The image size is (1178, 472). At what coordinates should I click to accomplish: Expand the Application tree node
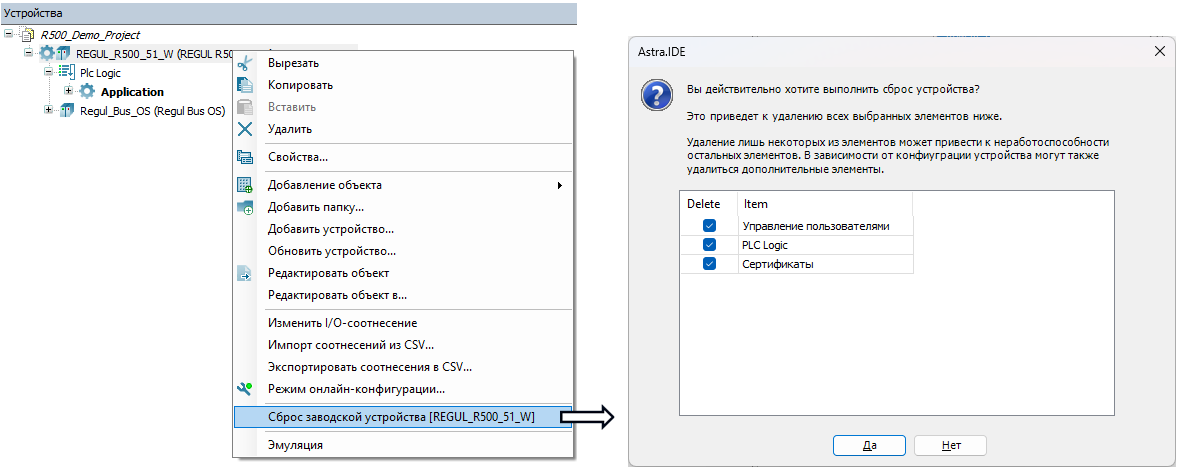(x=69, y=92)
